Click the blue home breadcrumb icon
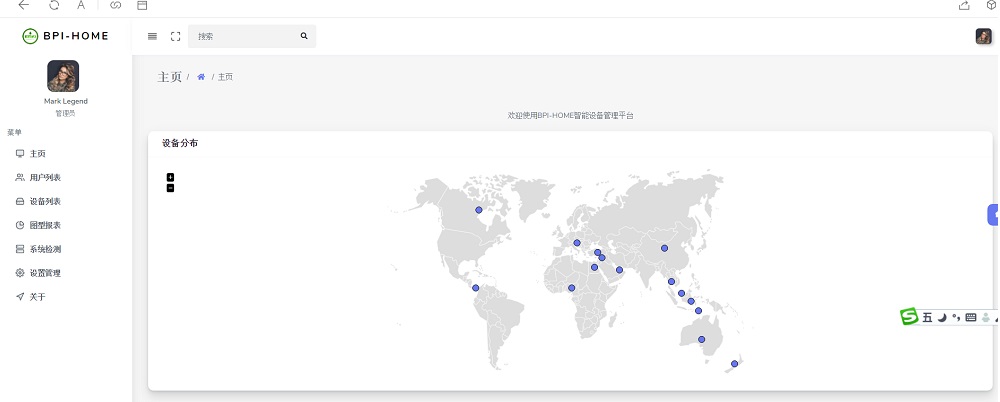 click(201, 77)
